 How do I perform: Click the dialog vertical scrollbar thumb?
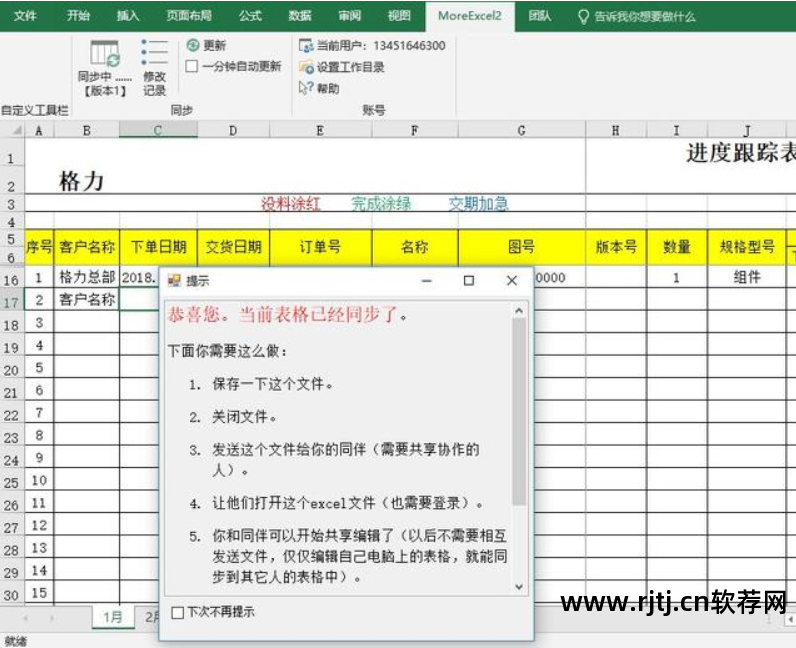point(519,411)
